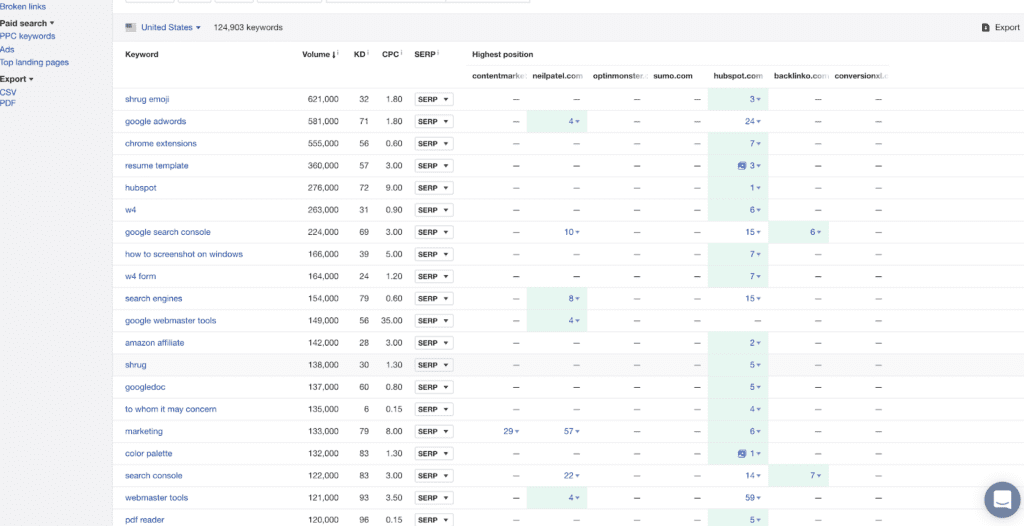This screenshot has height=526, width=1024.
Task: Click the SERP feature icon in color palette row
Action: pos(741,453)
